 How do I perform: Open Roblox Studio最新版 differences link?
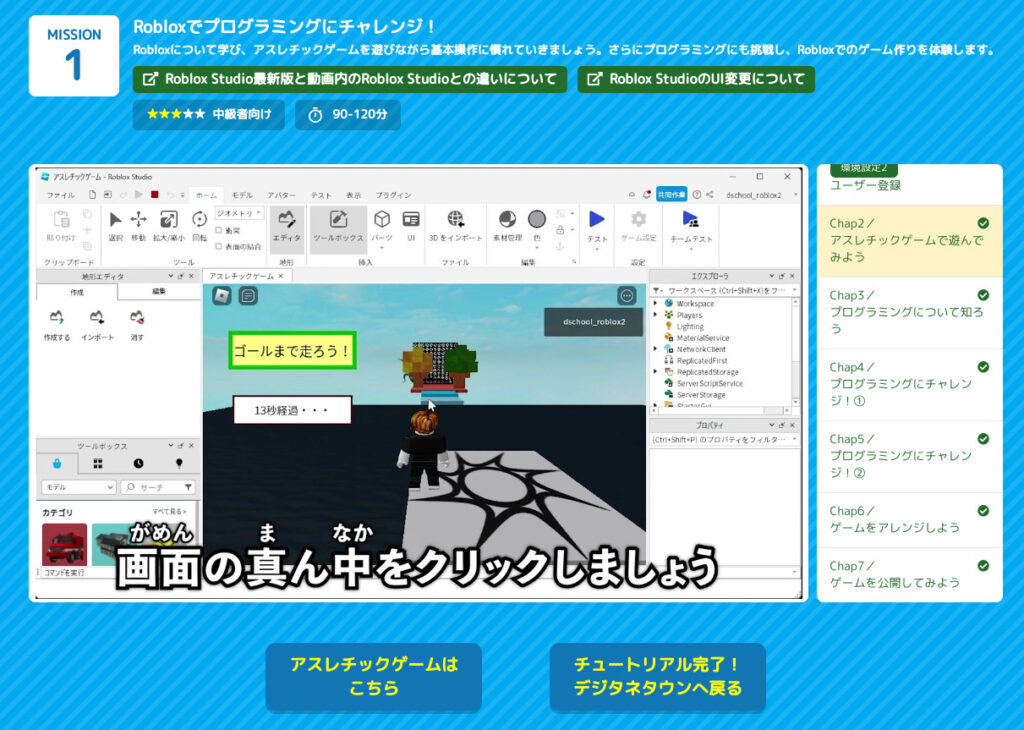coord(350,79)
